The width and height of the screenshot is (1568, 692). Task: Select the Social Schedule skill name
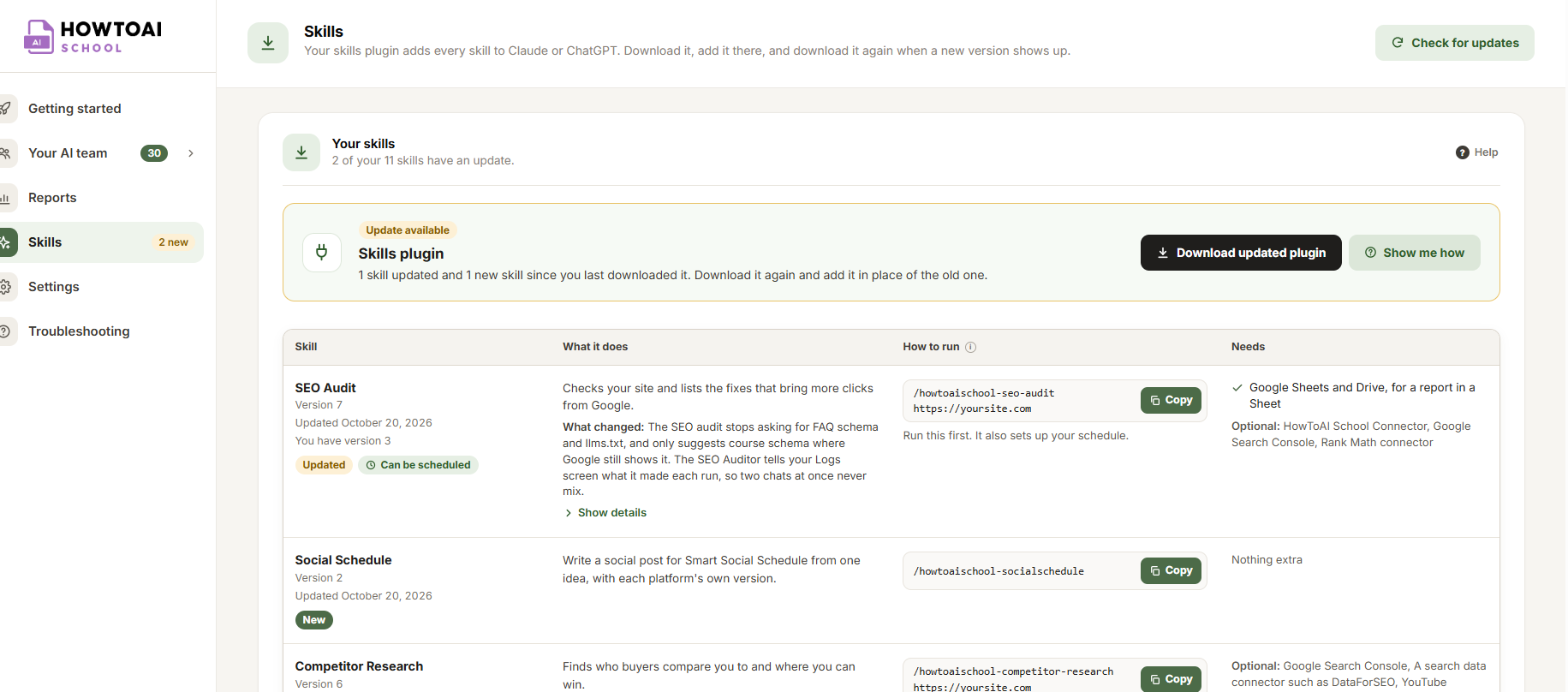click(343, 560)
